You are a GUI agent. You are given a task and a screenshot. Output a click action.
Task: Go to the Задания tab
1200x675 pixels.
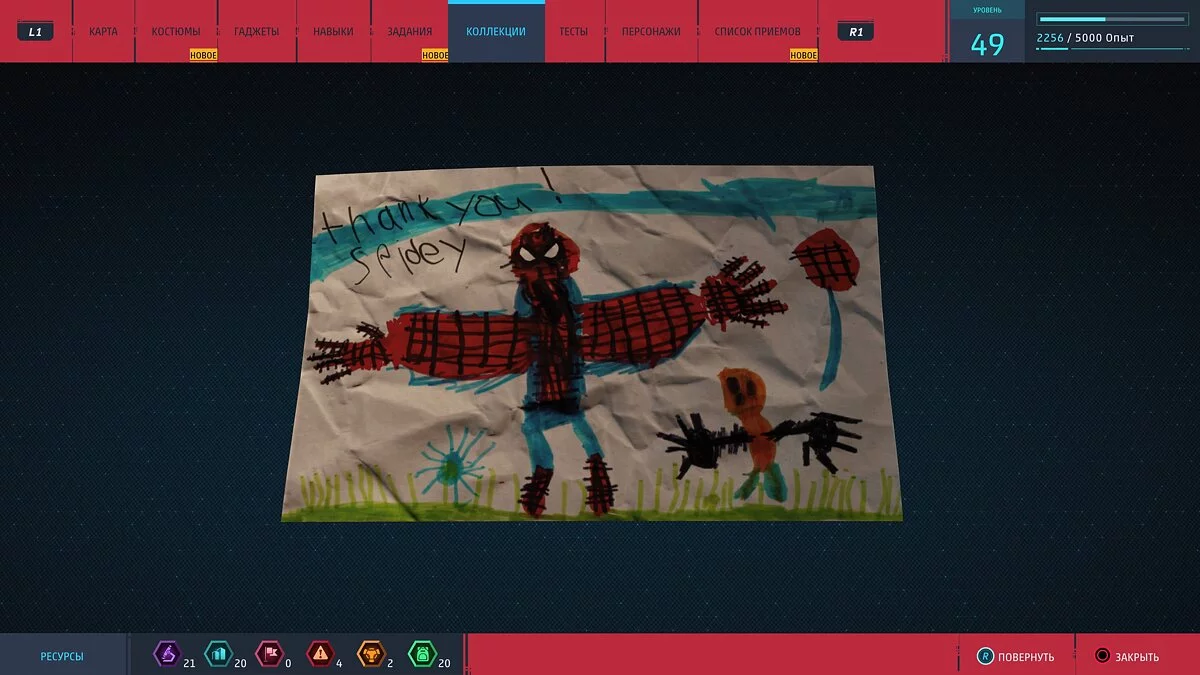pos(410,32)
